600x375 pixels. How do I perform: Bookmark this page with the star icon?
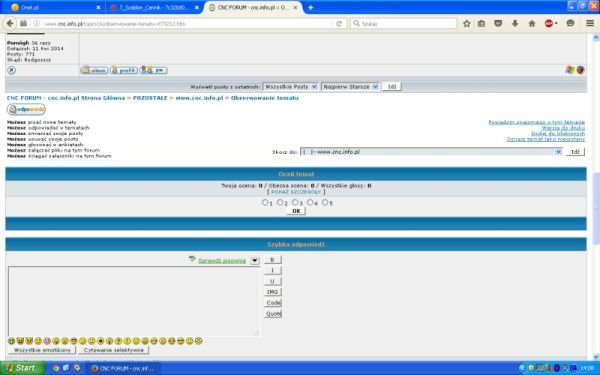[x=466, y=24]
